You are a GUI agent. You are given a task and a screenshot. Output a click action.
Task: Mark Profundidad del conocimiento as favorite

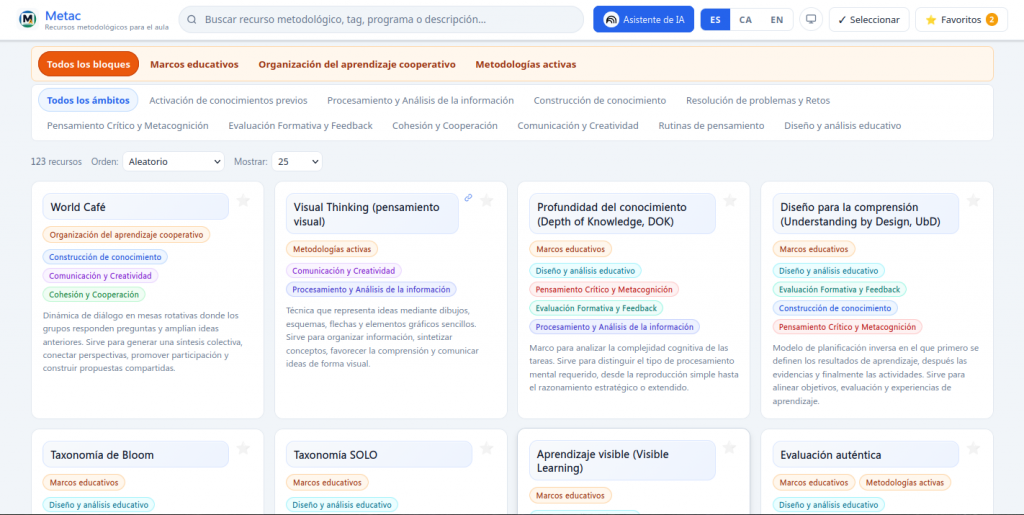tap(730, 201)
